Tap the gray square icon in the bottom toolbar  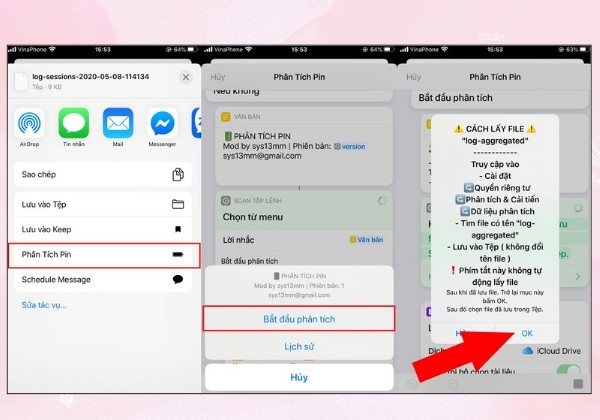(x=578, y=384)
